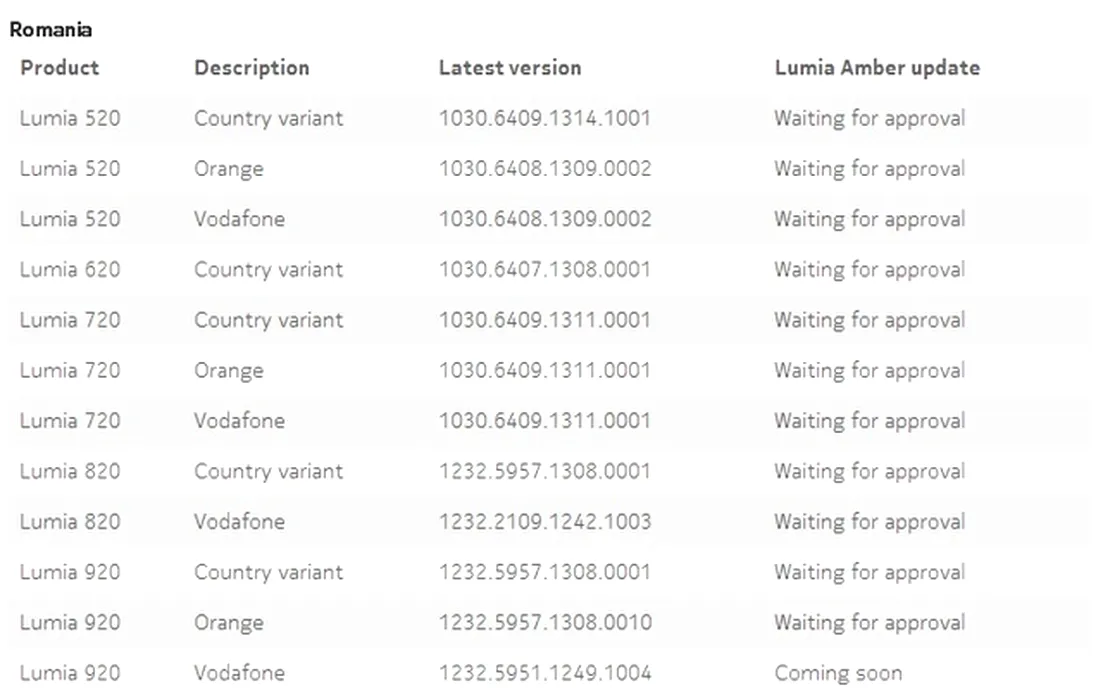Select Waiting for approval for Lumia 920 Orange

870,623
